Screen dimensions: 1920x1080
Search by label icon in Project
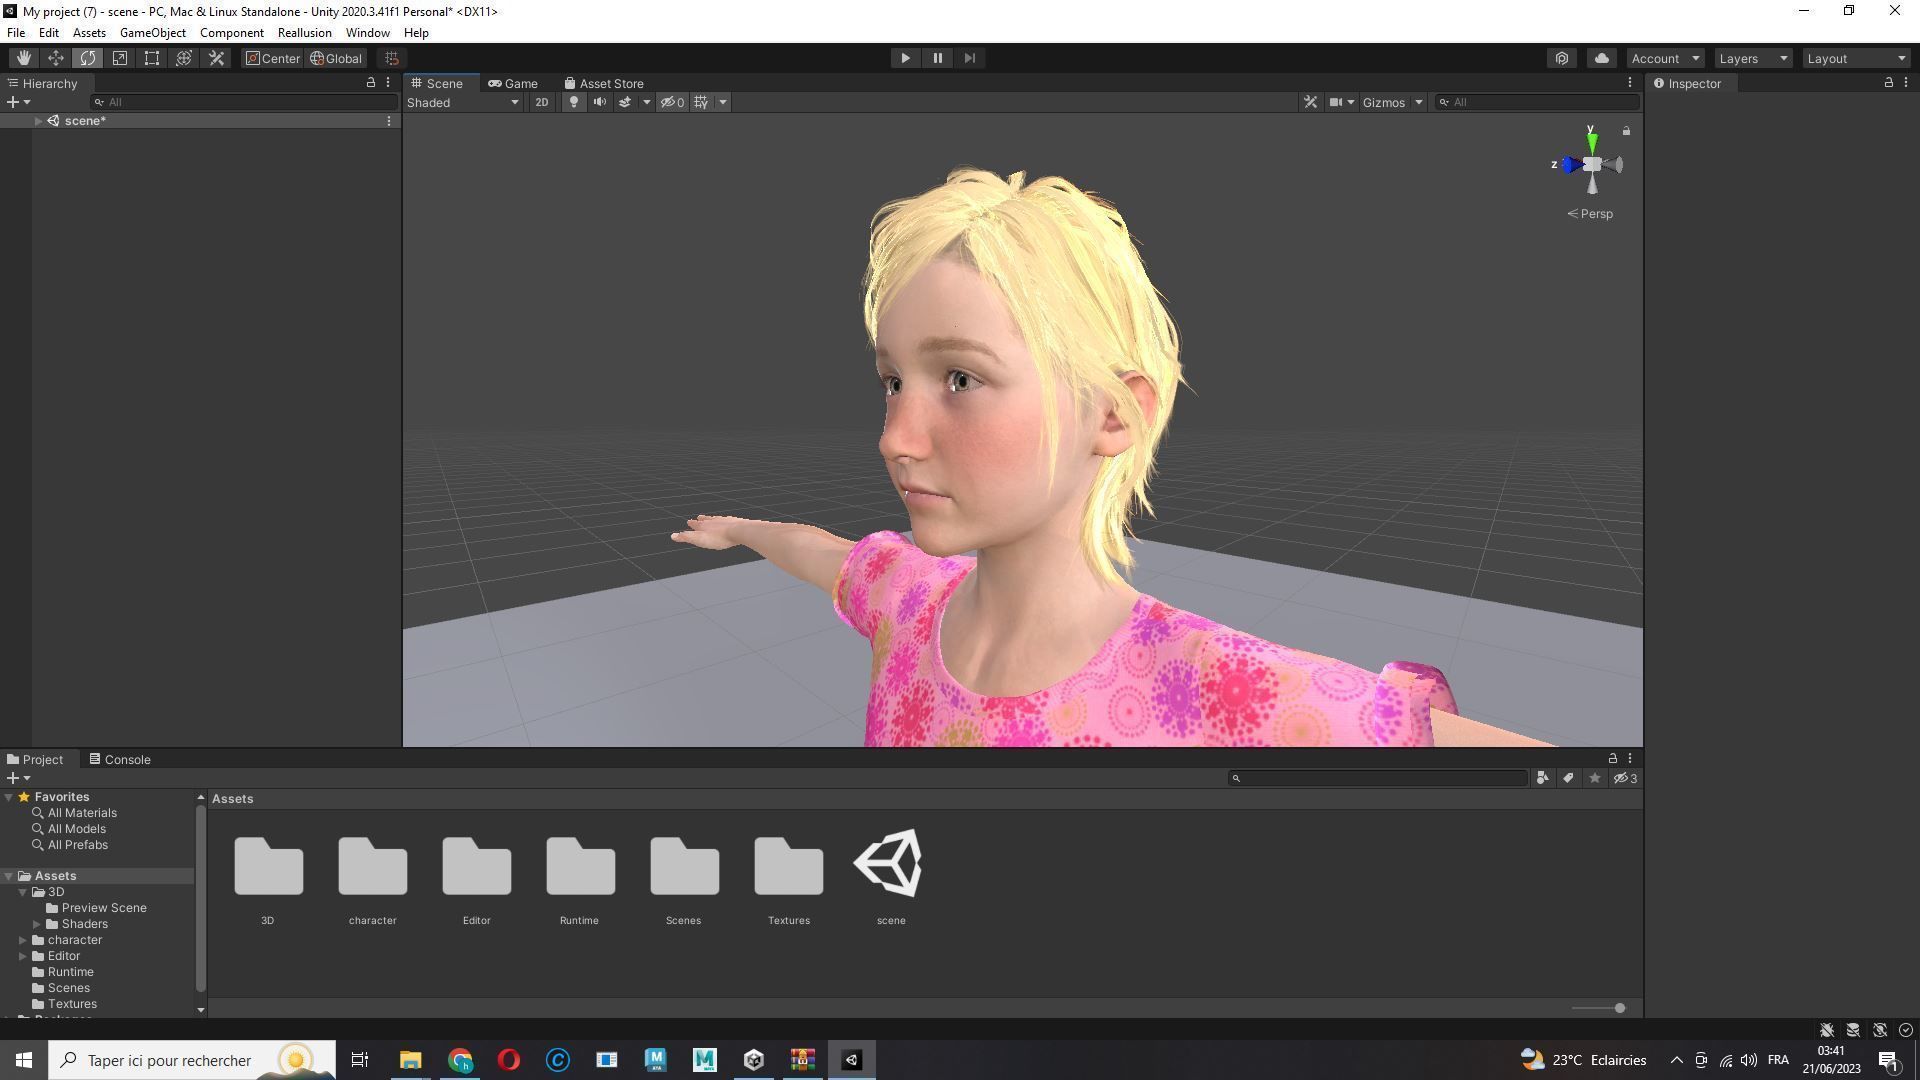click(x=1569, y=778)
